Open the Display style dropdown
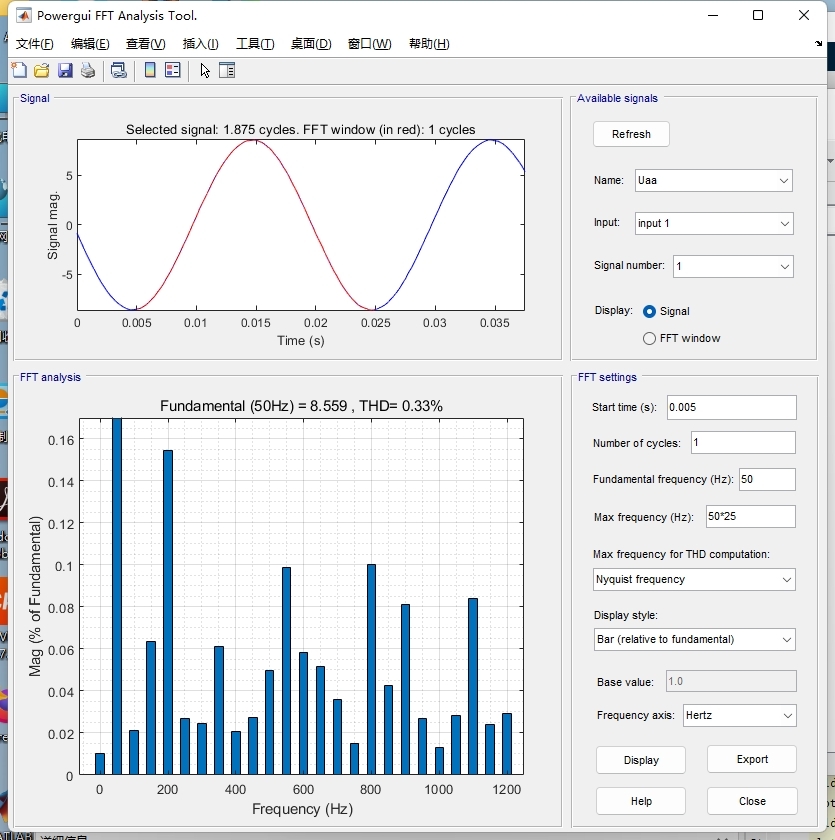The width and height of the screenshot is (835, 840). pos(694,640)
